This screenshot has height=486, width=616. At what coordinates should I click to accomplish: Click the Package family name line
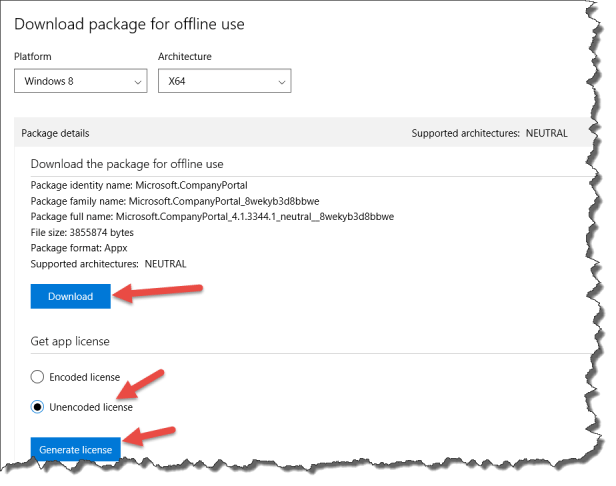[143, 200]
